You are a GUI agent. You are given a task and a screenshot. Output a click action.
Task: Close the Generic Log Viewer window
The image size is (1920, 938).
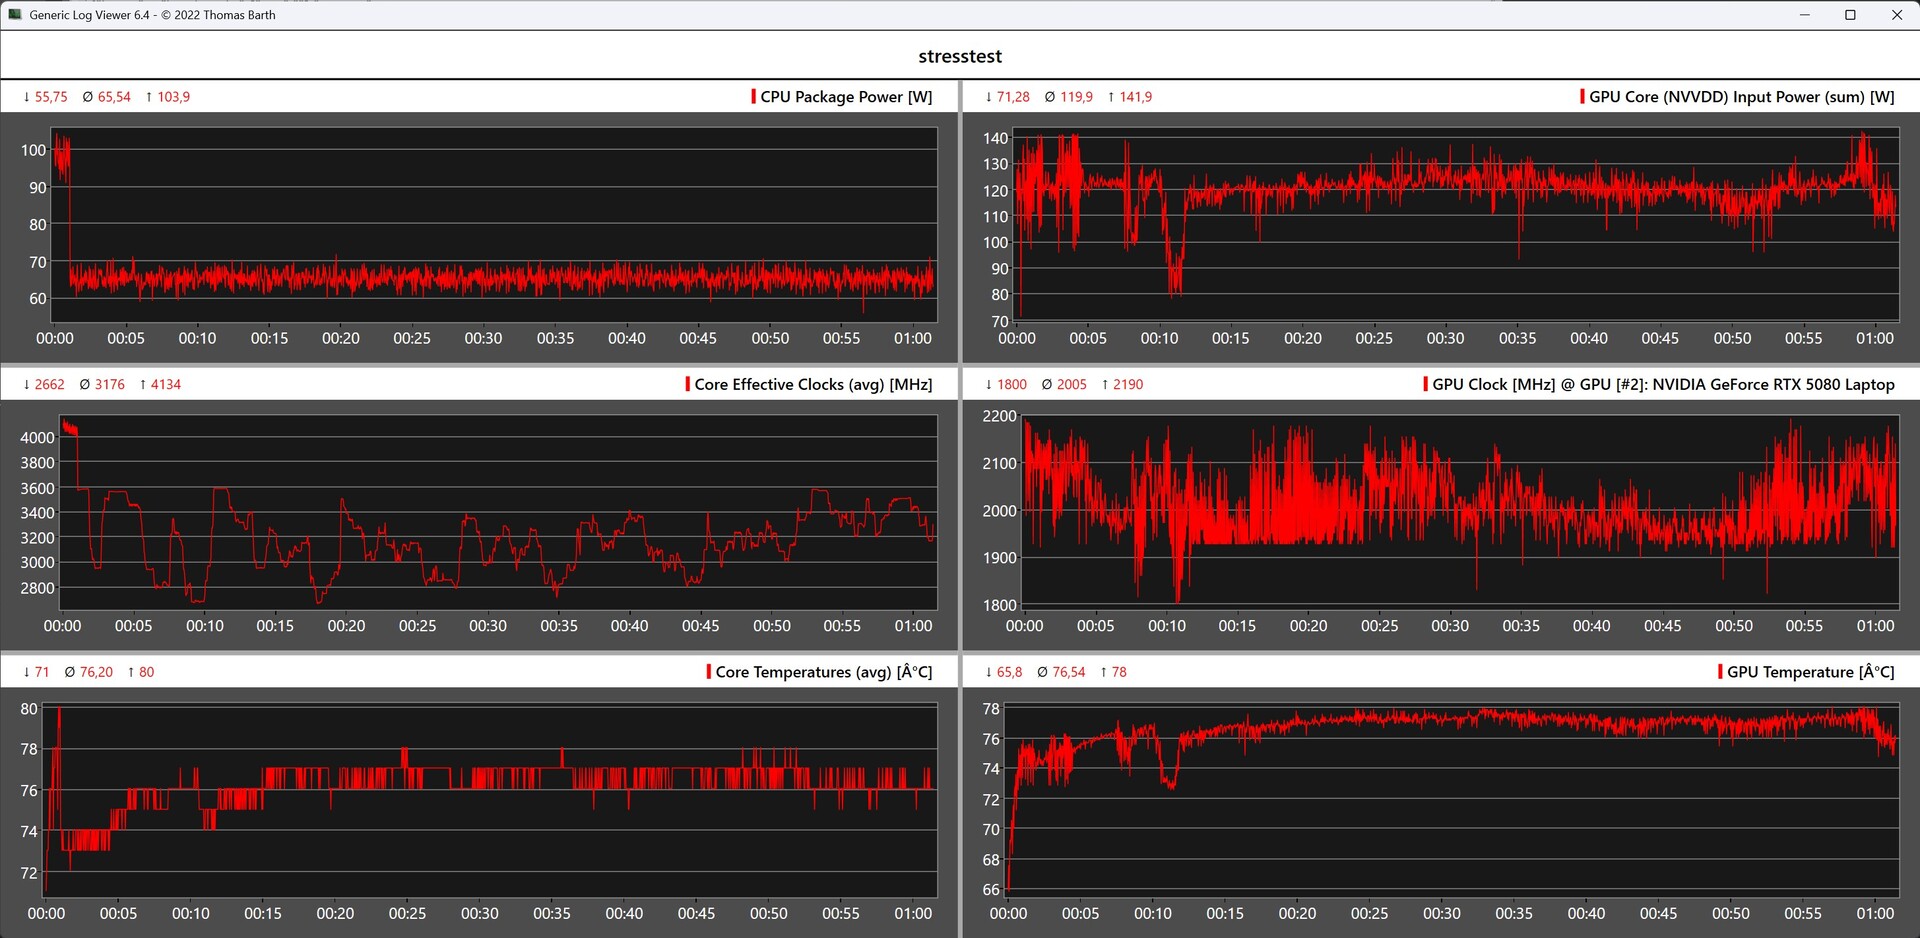point(1897,15)
